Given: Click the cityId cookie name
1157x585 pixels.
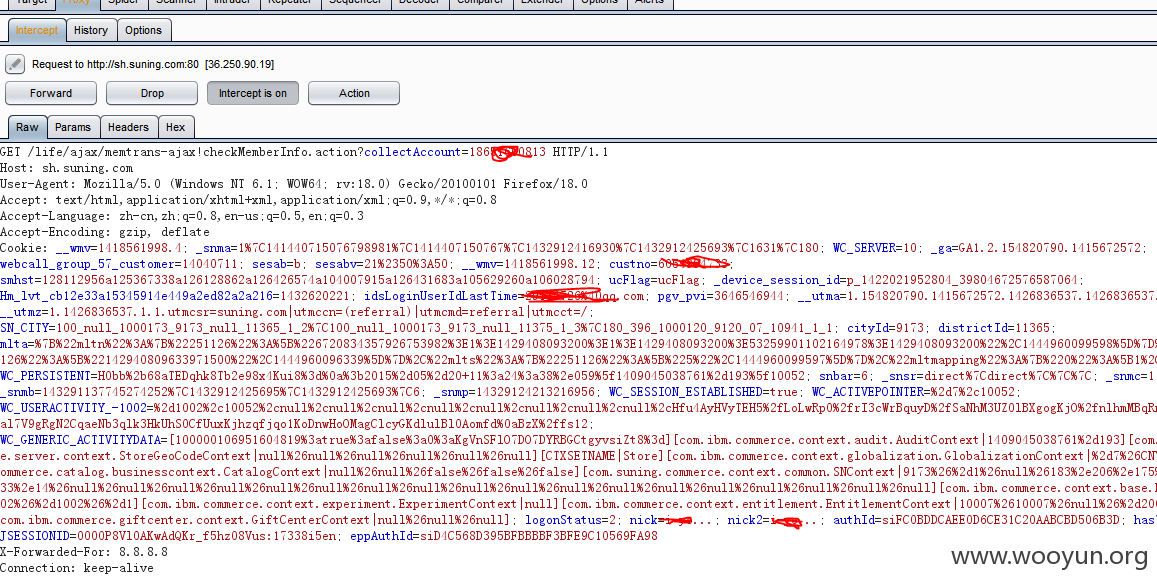Looking at the screenshot, I should pos(867,328).
